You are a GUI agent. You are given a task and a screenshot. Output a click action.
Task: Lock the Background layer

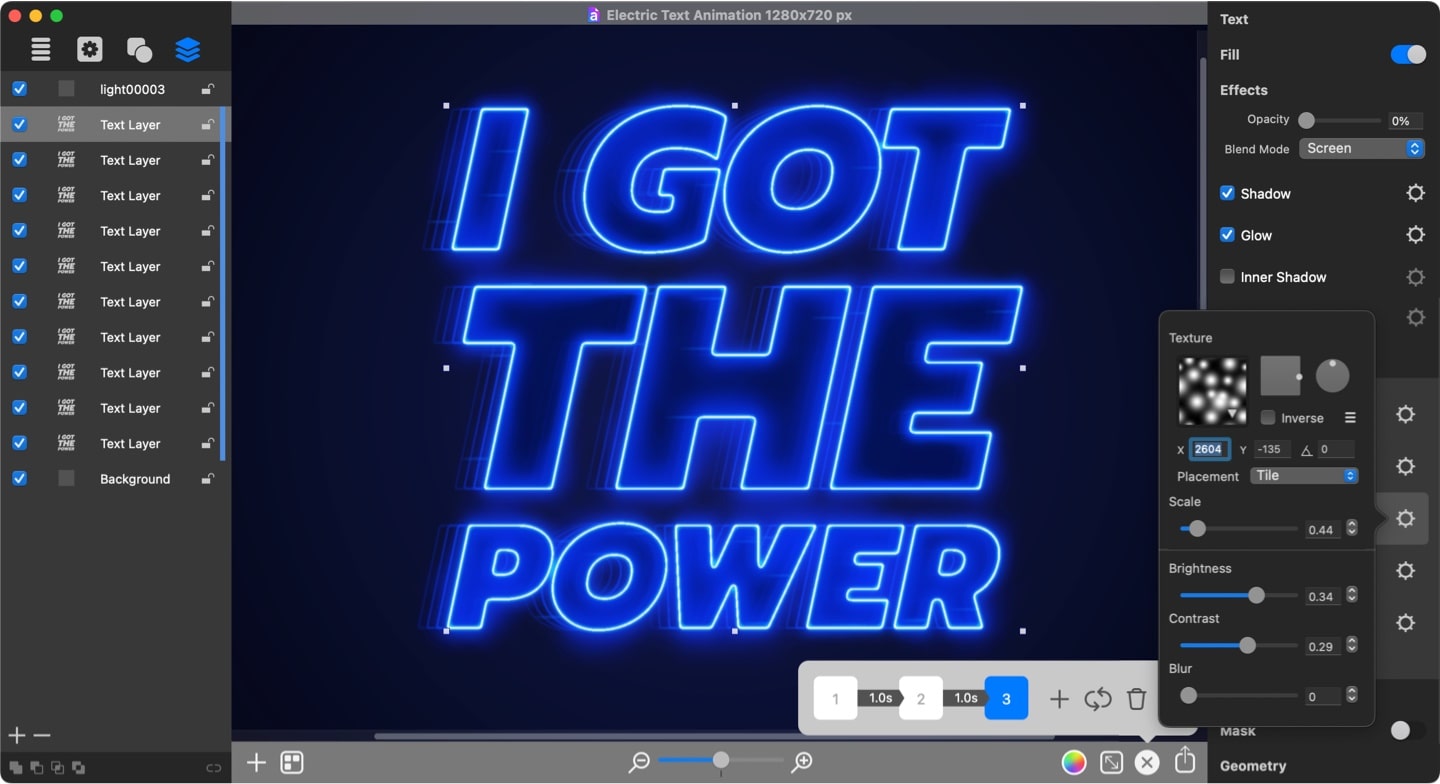click(x=207, y=478)
